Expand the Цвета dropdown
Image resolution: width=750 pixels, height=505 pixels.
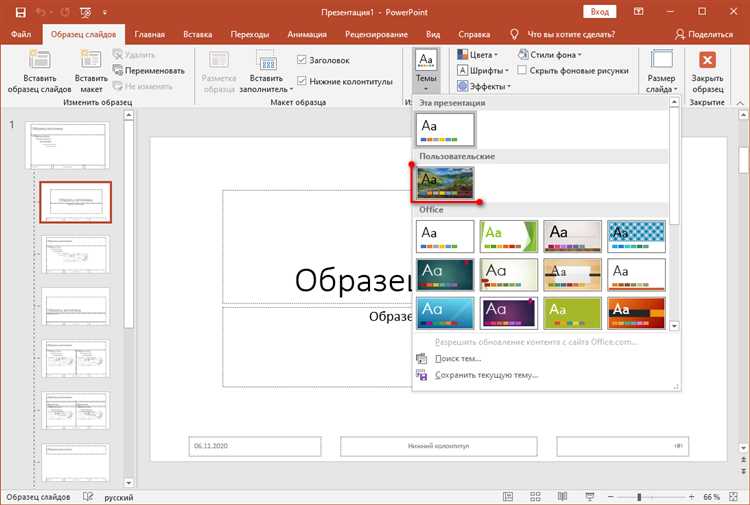481,55
